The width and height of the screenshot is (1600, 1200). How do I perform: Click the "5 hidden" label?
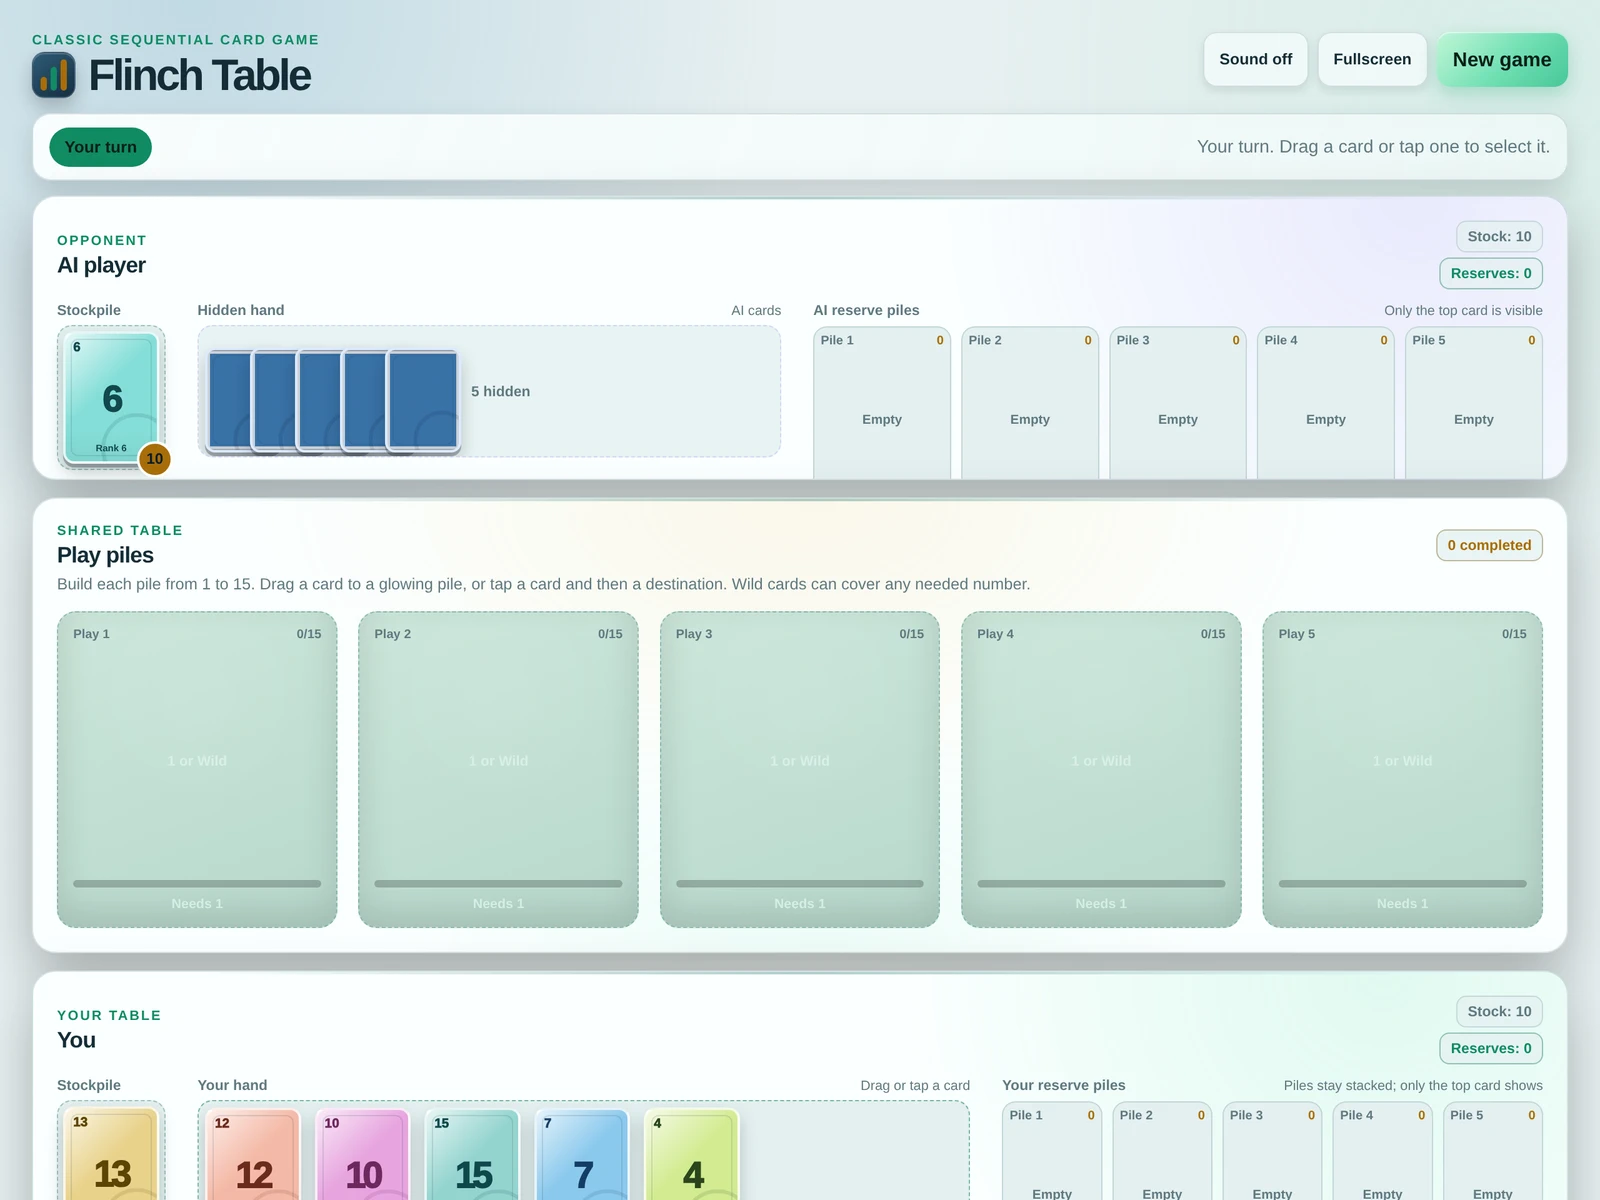[x=500, y=391]
